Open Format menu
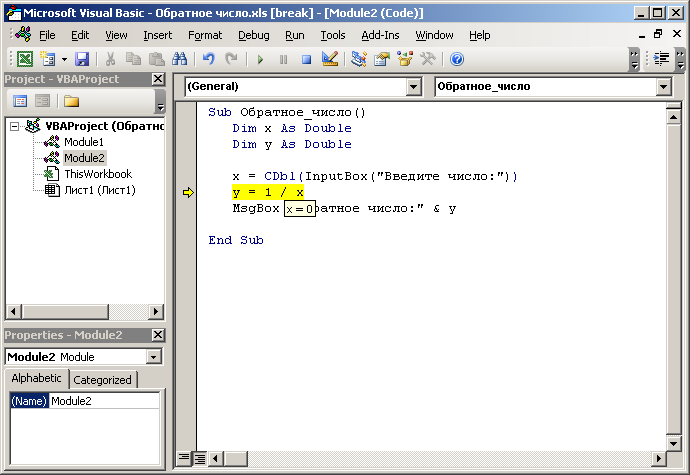The image size is (690, 475). (x=205, y=35)
